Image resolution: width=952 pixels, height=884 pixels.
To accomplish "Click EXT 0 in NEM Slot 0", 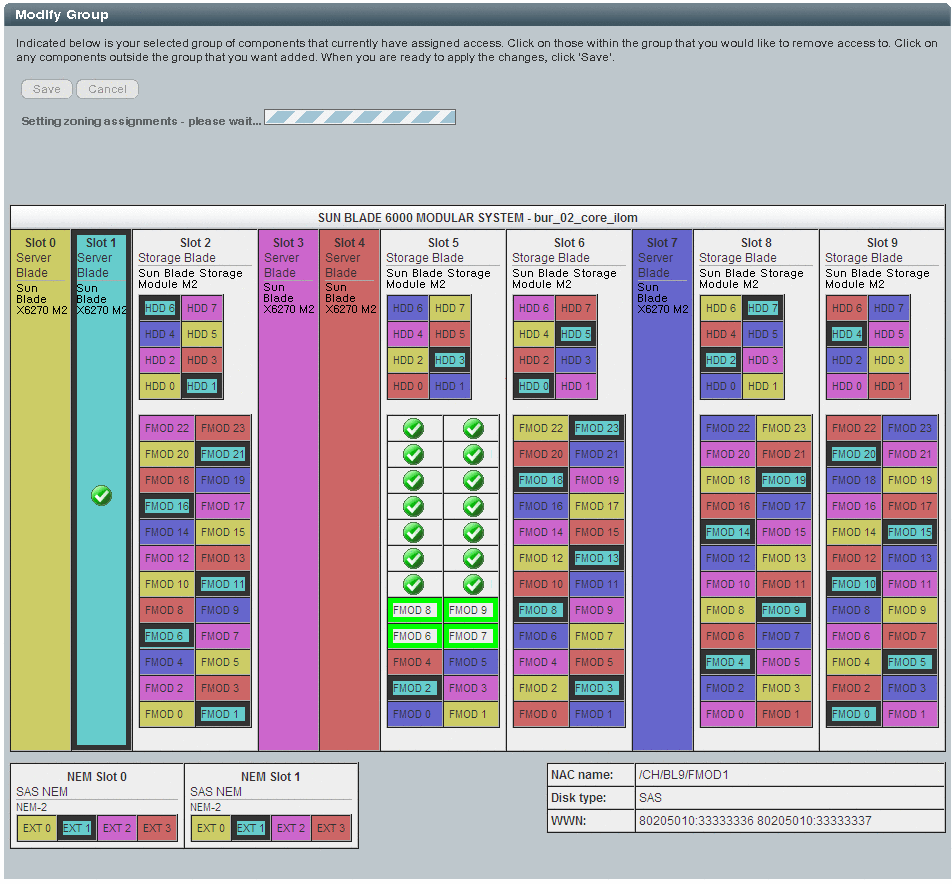I will coord(37,828).
